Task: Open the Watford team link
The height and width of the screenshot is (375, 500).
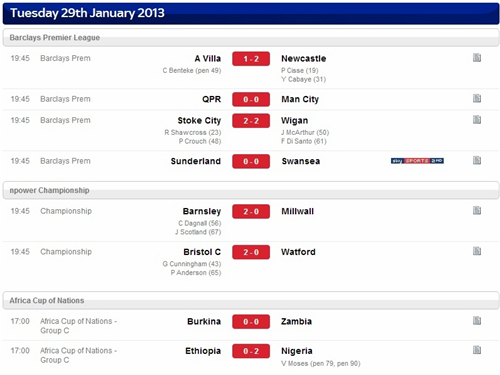Action: (298, 252)
